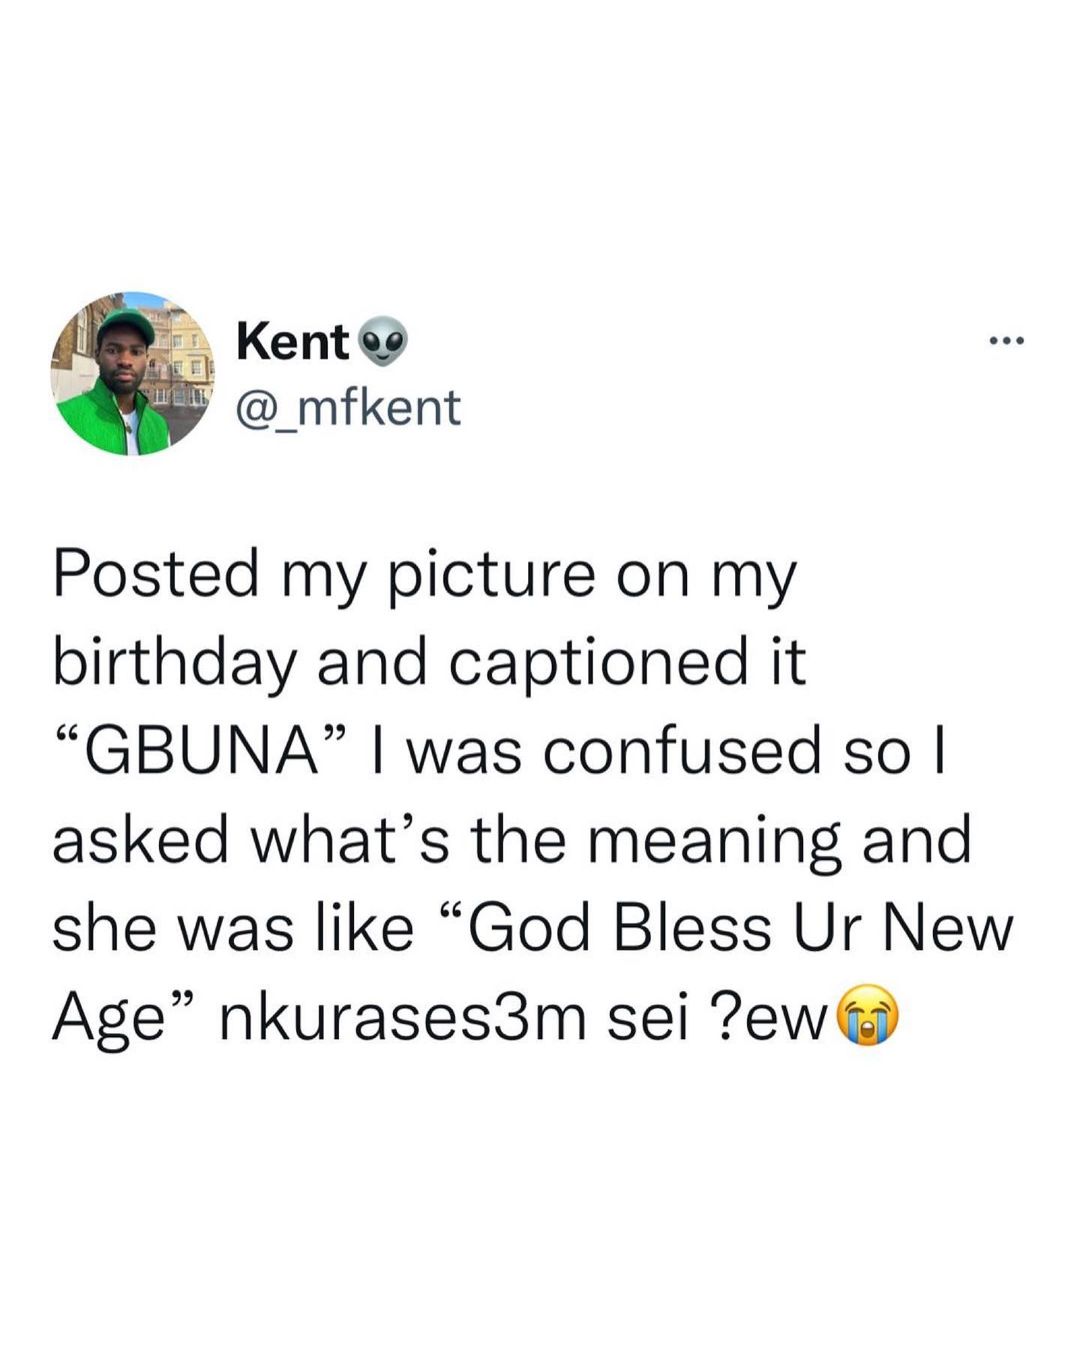The width and height of the screenshot is (1080, 1349).
Task: Click the word asked in the tweet
Action: tap(140, 840)
